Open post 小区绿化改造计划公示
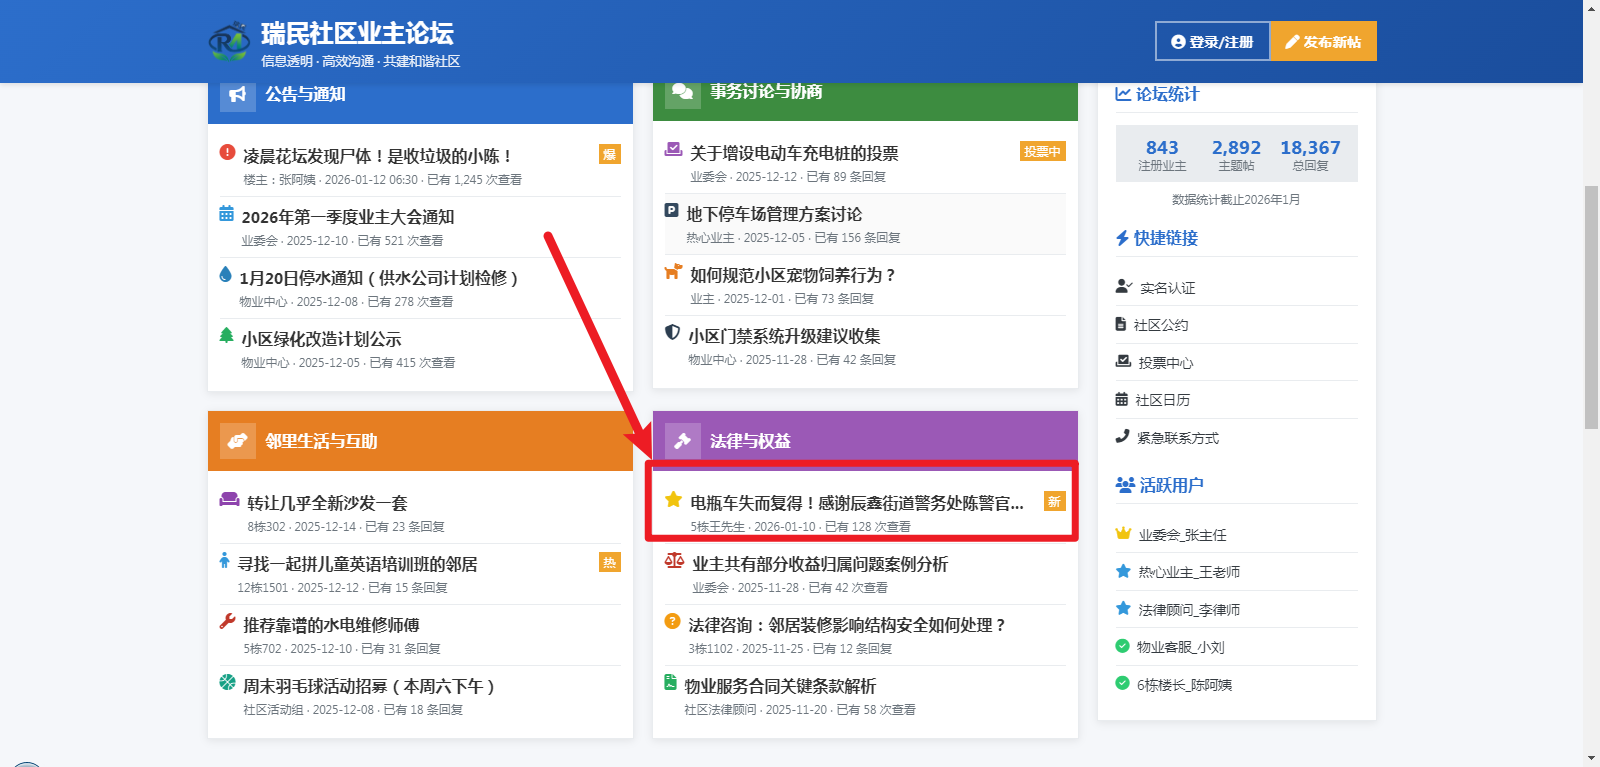Screen dimensions: 1600x767 321,339
